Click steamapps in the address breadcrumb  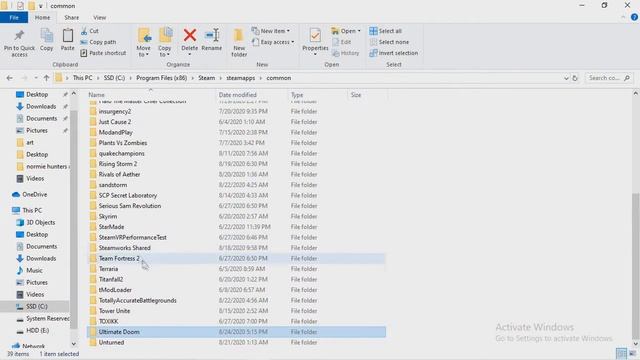pyautogui.click(x=240, y=78)
